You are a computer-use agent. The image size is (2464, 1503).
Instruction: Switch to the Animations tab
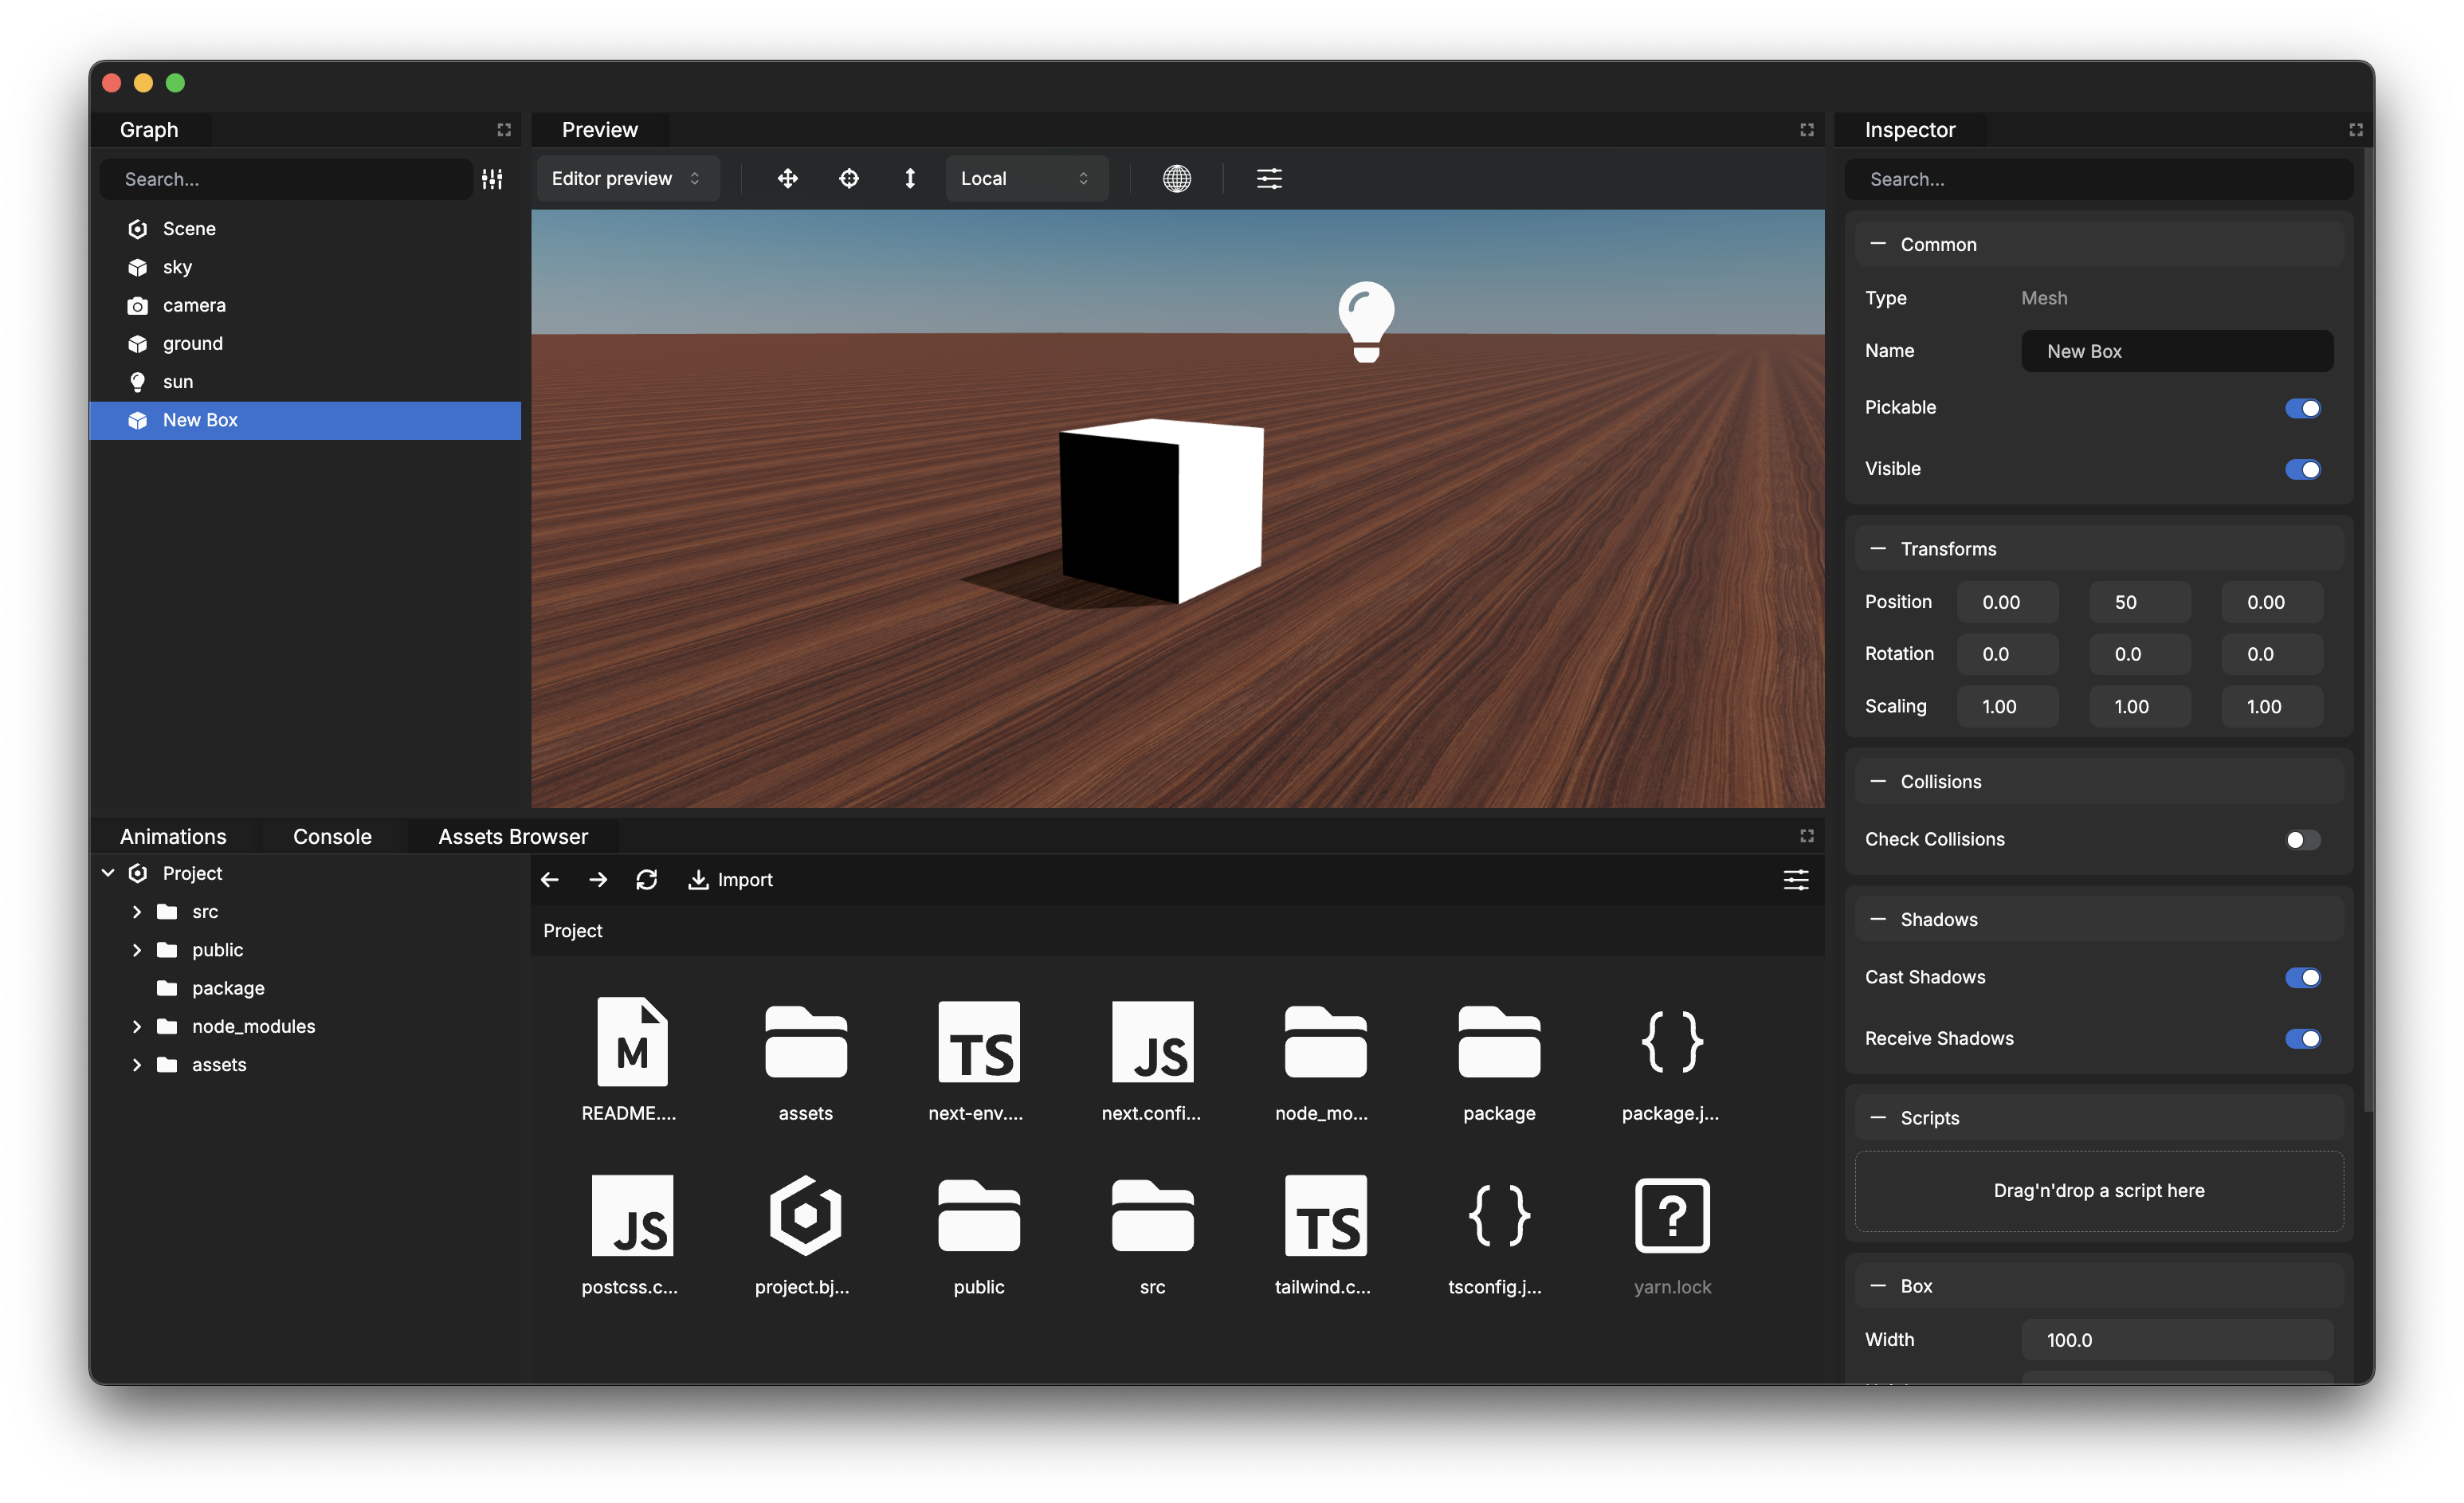tap(173, 837)
